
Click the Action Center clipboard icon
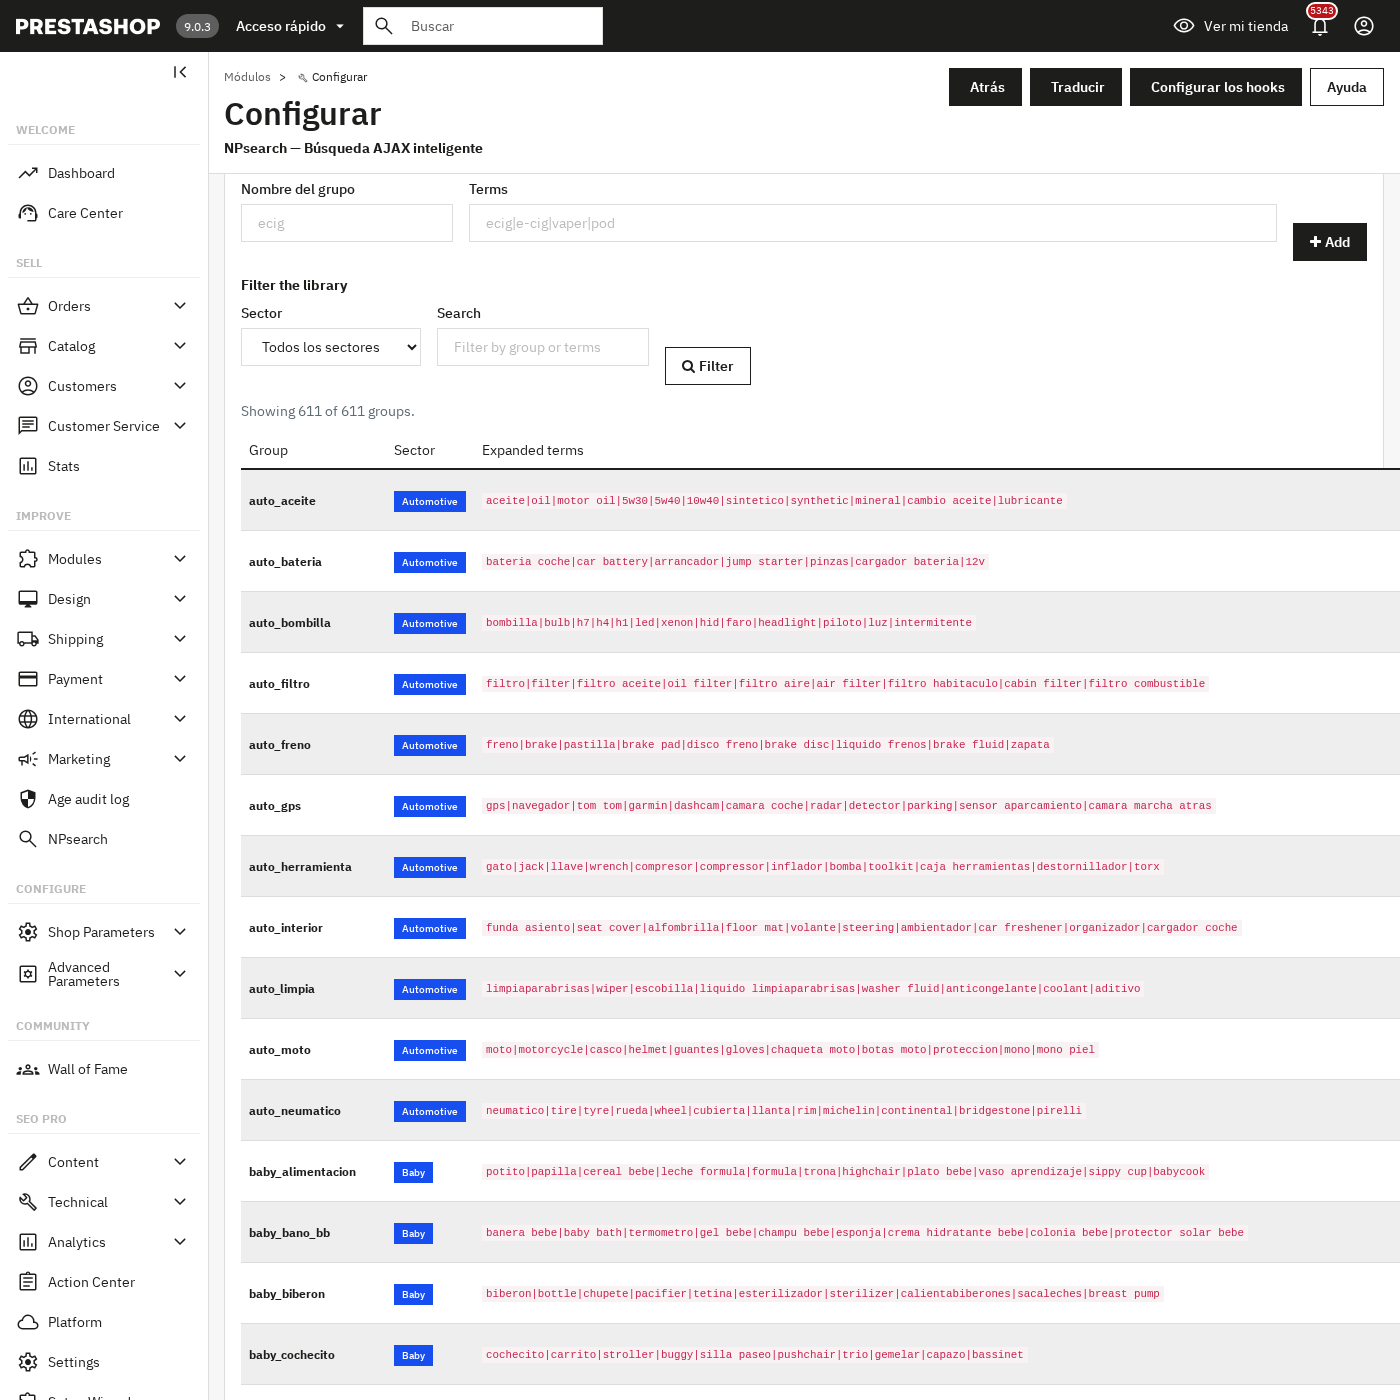[28, 1282]
